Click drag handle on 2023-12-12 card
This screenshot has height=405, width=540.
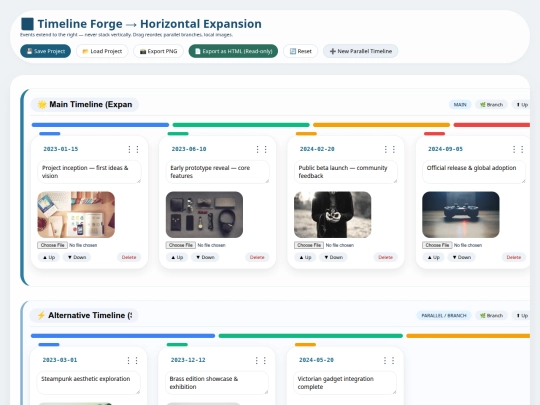(x=260, y=360)
